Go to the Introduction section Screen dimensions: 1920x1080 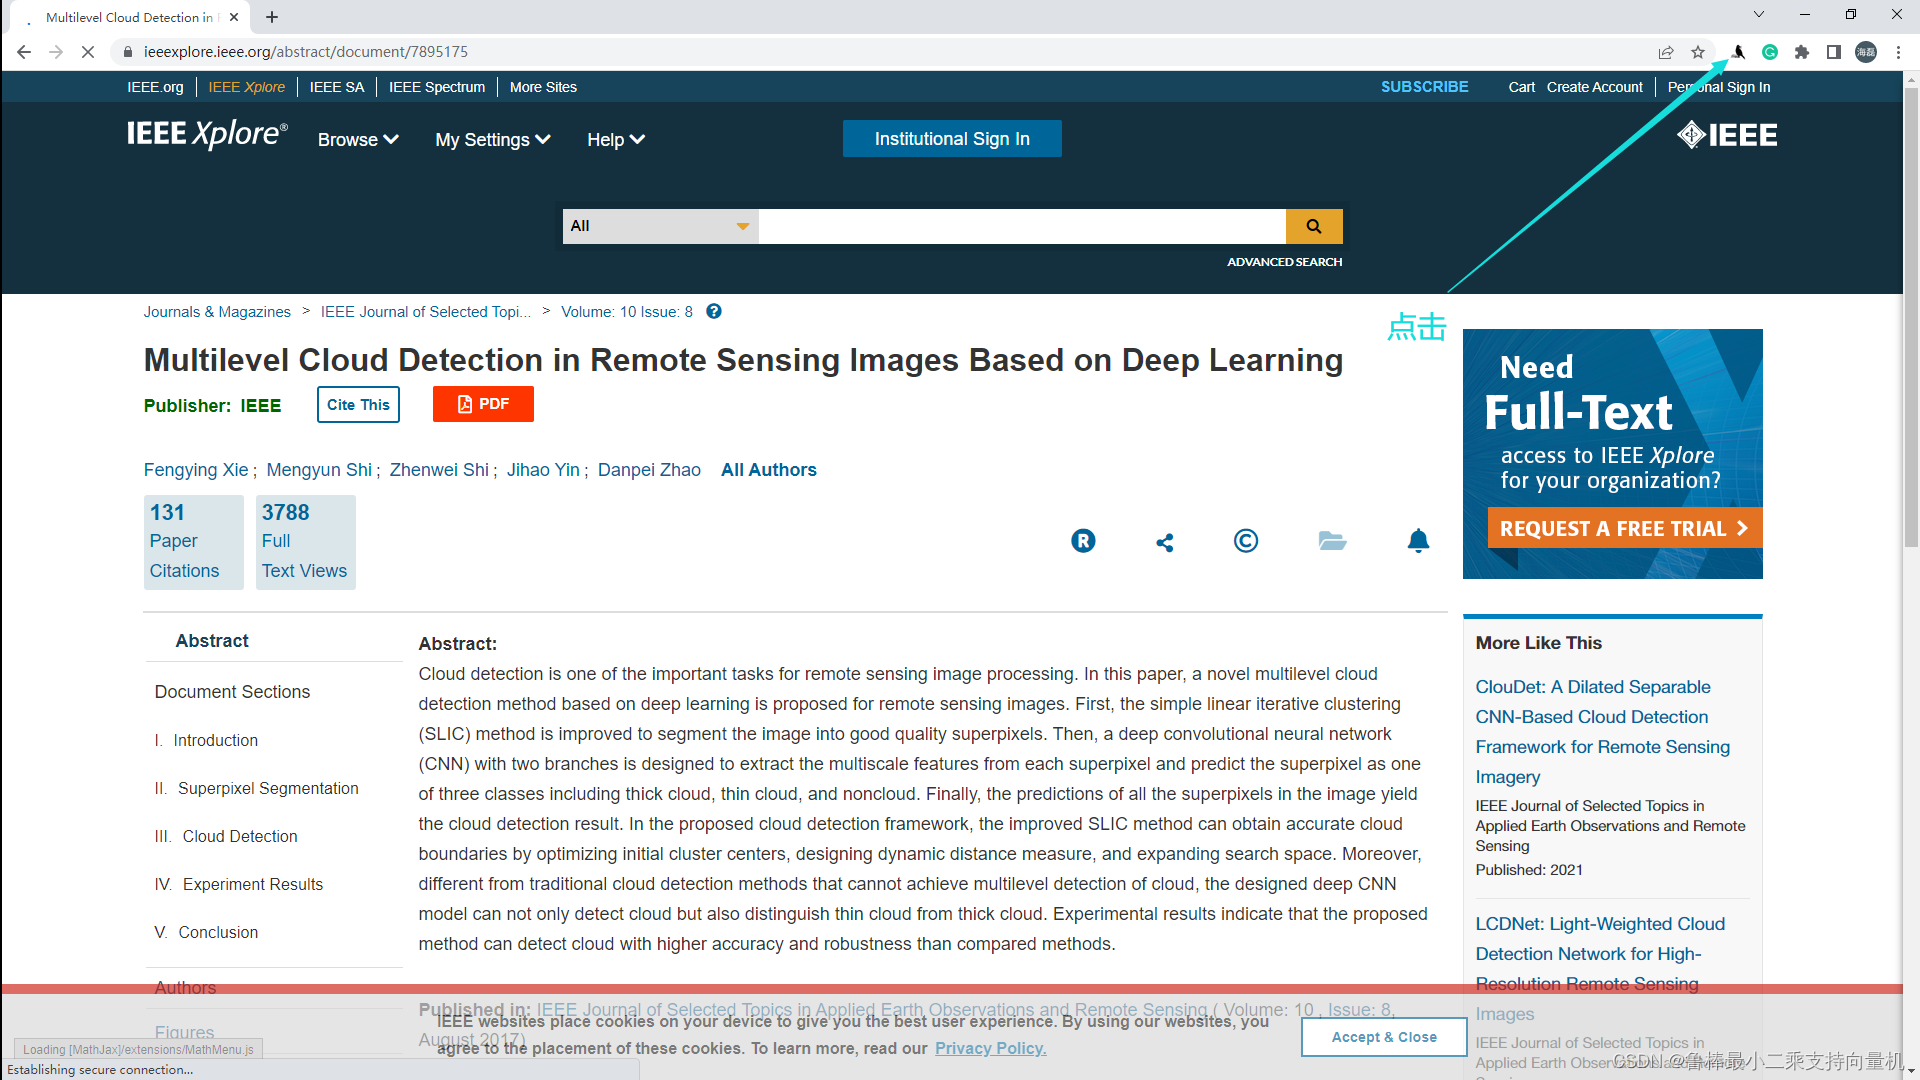(206, 740)
